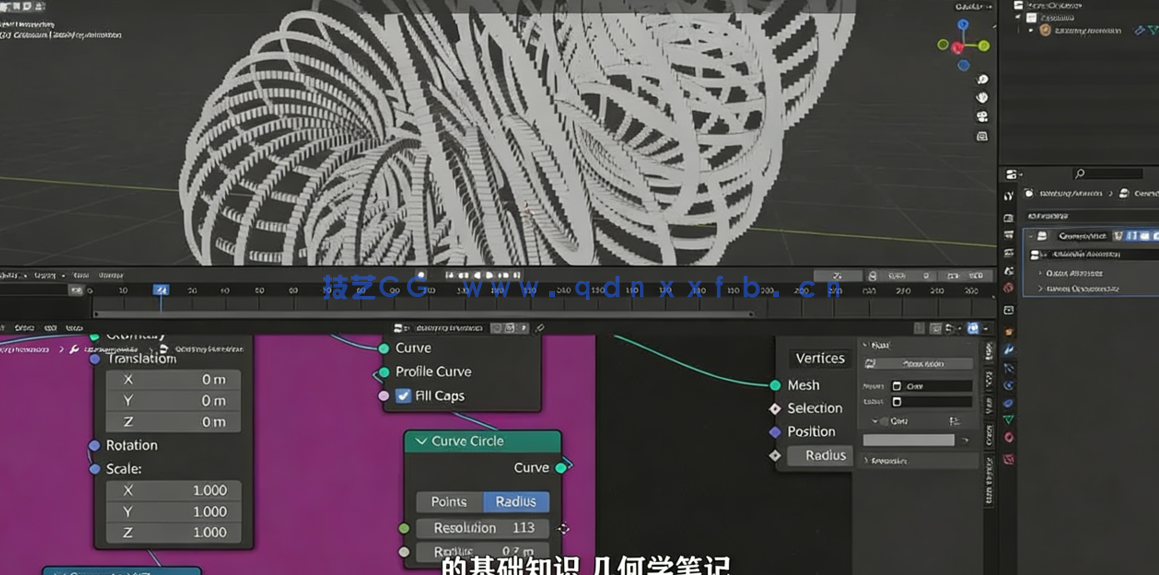Click the Radius input field

pos(820,455)
